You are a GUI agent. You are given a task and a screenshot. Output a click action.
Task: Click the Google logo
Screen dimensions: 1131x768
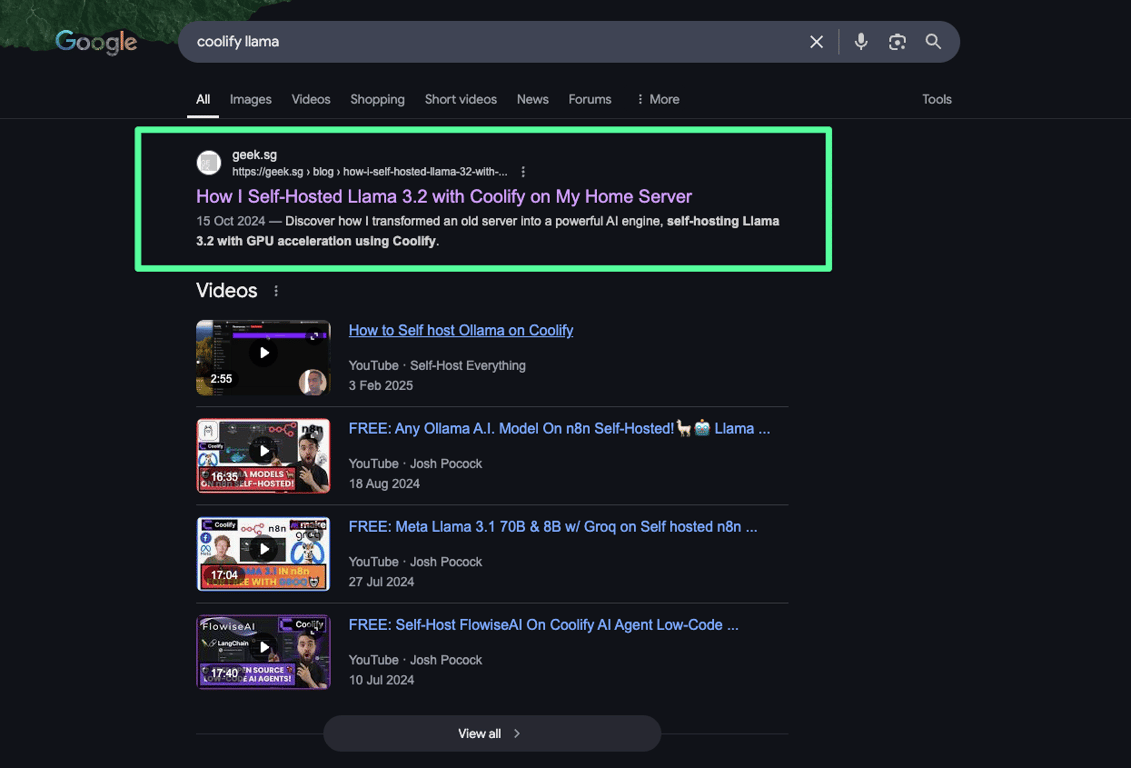pos(96,42)
